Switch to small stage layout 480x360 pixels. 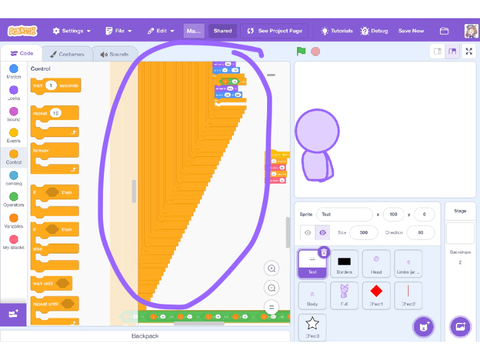pyautogui.click(x=438, y=51)
